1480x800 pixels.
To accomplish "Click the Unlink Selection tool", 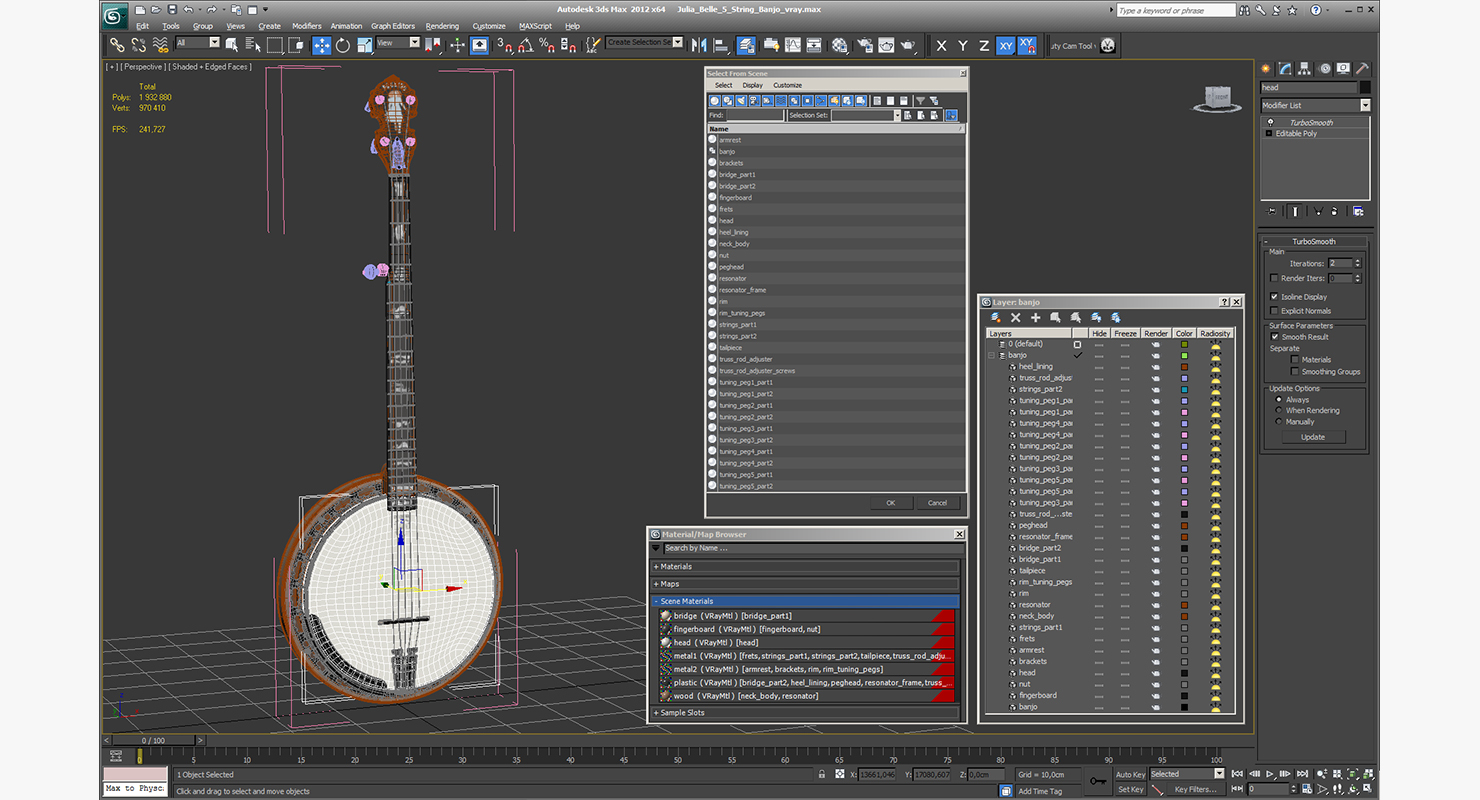I will (138, 45).
